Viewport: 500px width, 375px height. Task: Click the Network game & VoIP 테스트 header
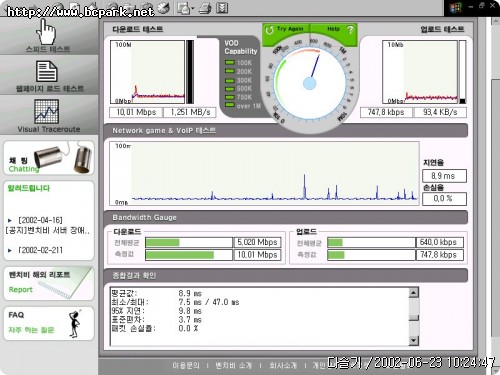286,130
